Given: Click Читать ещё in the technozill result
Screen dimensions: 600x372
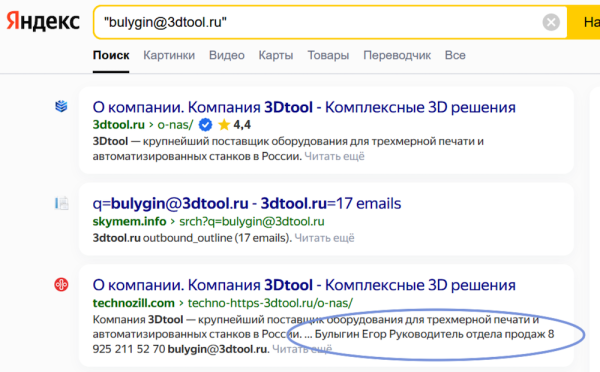Looking at the screenshot, I should tap(302, 349).
